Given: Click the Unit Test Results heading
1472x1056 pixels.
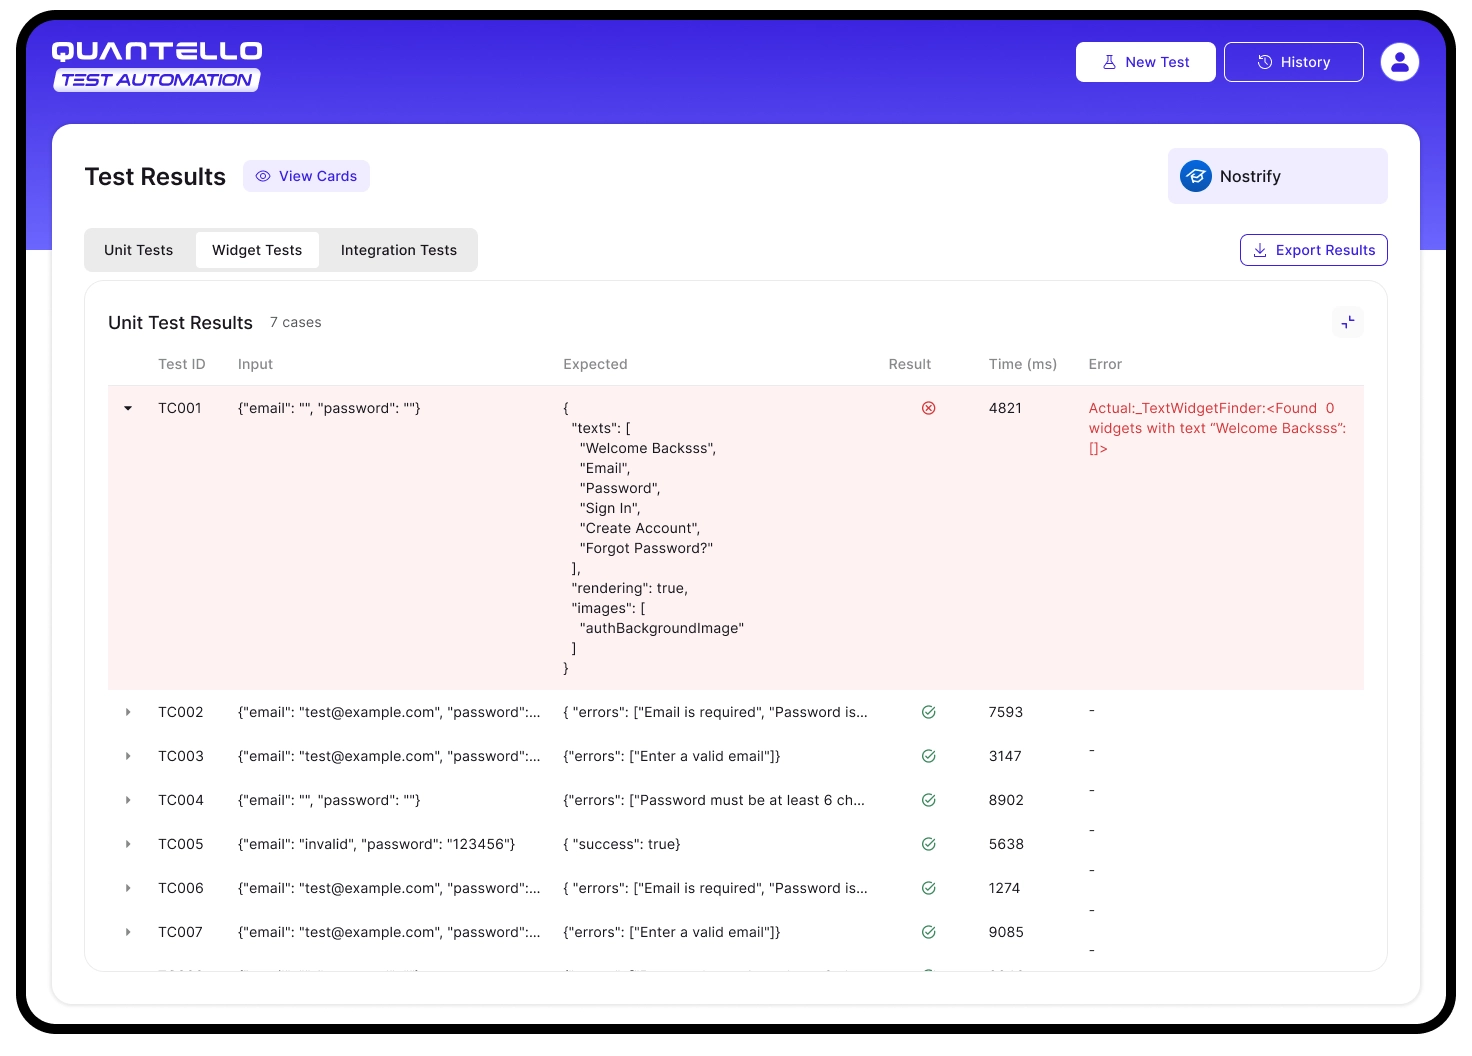Looking at the screenshot, I should (x=180, y=323).
